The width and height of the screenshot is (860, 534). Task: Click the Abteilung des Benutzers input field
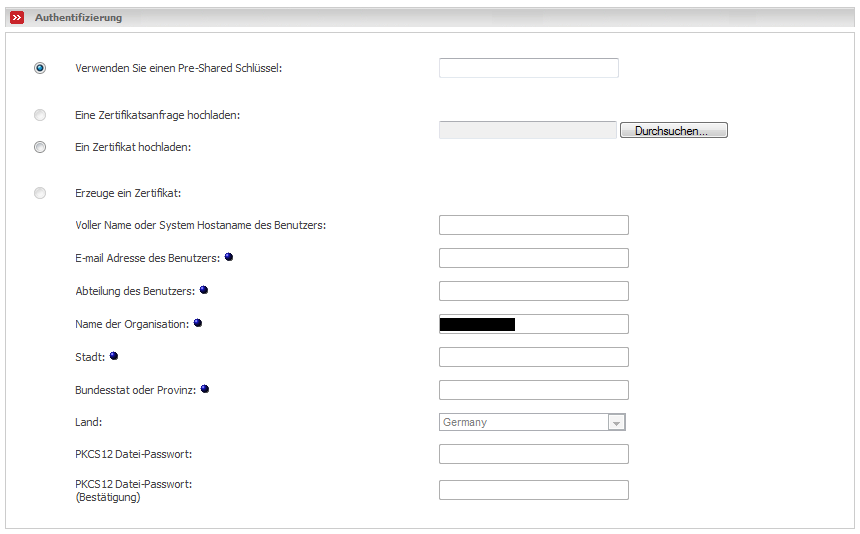click(533, 291)
